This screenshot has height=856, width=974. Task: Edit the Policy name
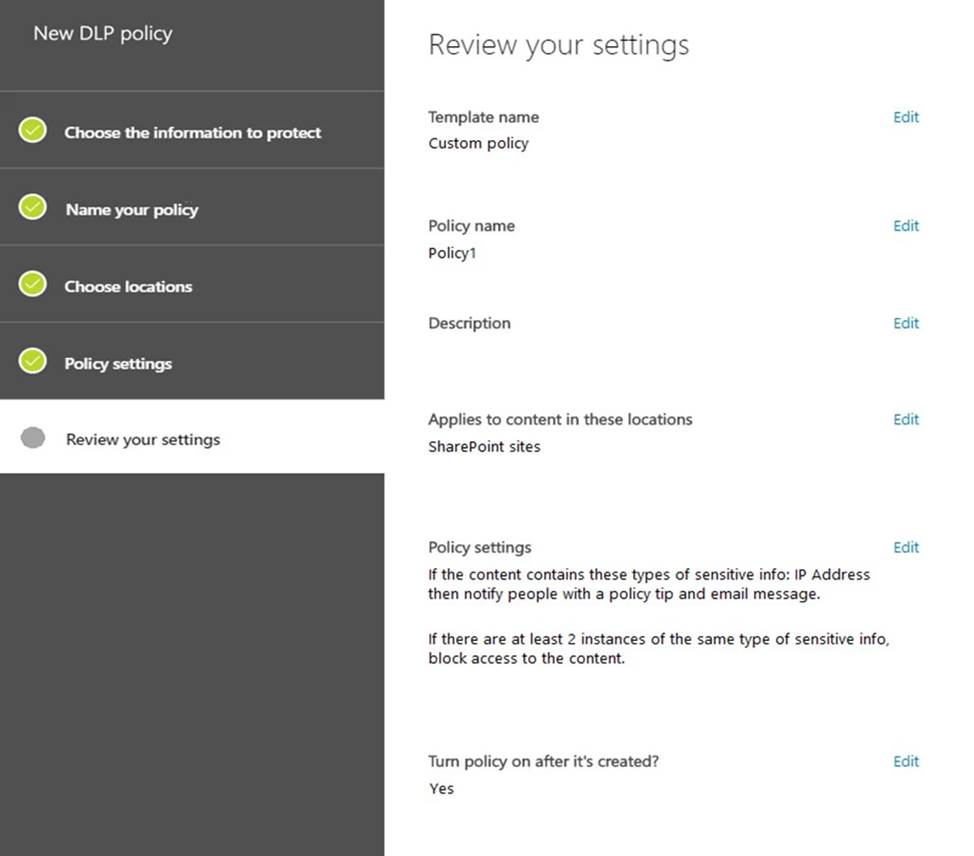point(905,226)
